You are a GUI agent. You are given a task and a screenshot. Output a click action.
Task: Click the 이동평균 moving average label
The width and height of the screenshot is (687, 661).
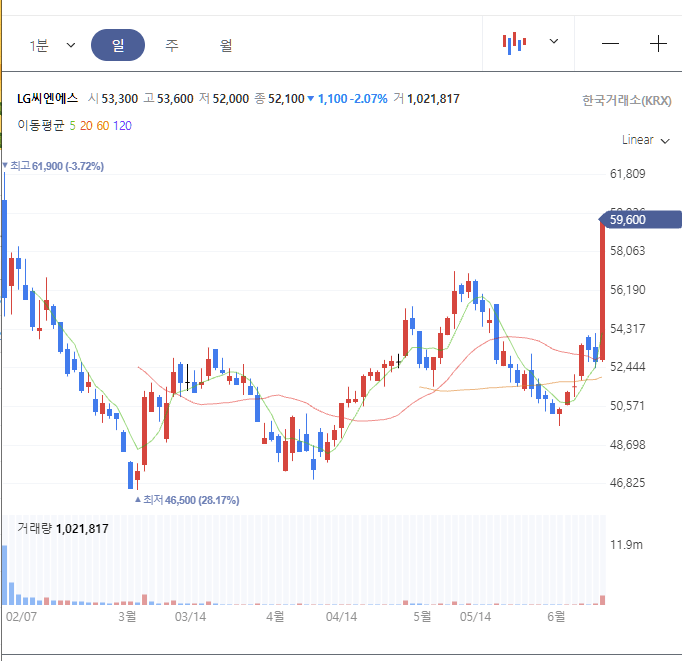point(41,125)
